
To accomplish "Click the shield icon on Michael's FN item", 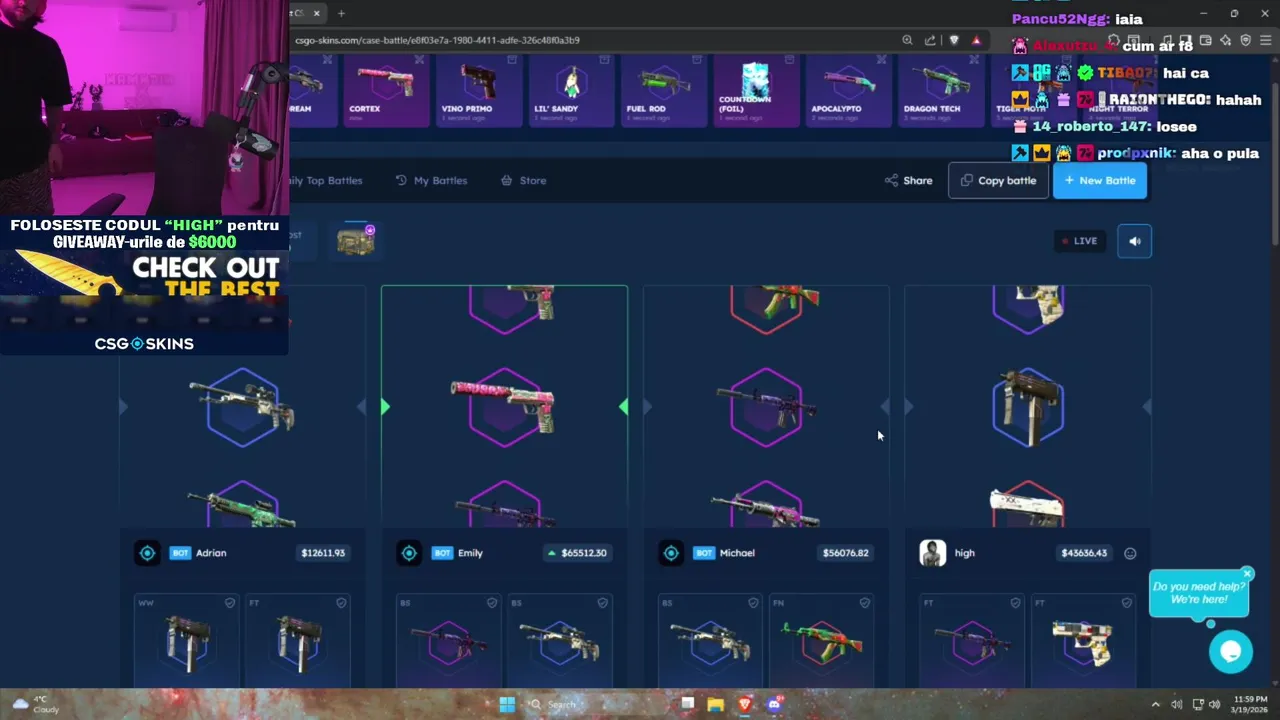I will [x=865, y=603].
